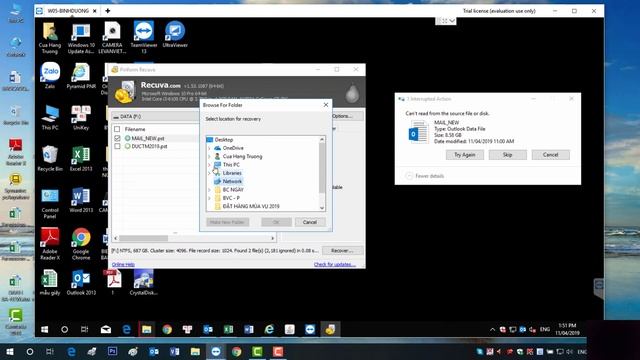This screenshot has height=360, width=640.
Task: Close the Browse For Folder dialog
Action: pos(326,105)
